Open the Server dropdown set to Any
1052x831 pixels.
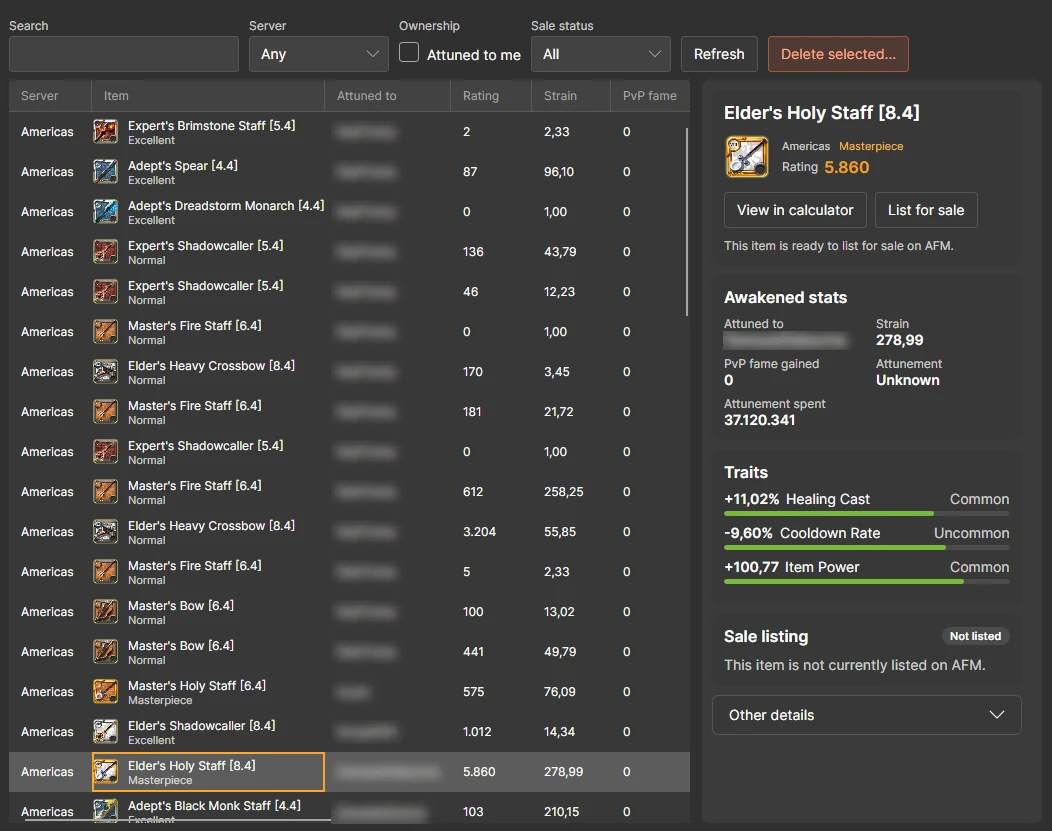point(319,54)
